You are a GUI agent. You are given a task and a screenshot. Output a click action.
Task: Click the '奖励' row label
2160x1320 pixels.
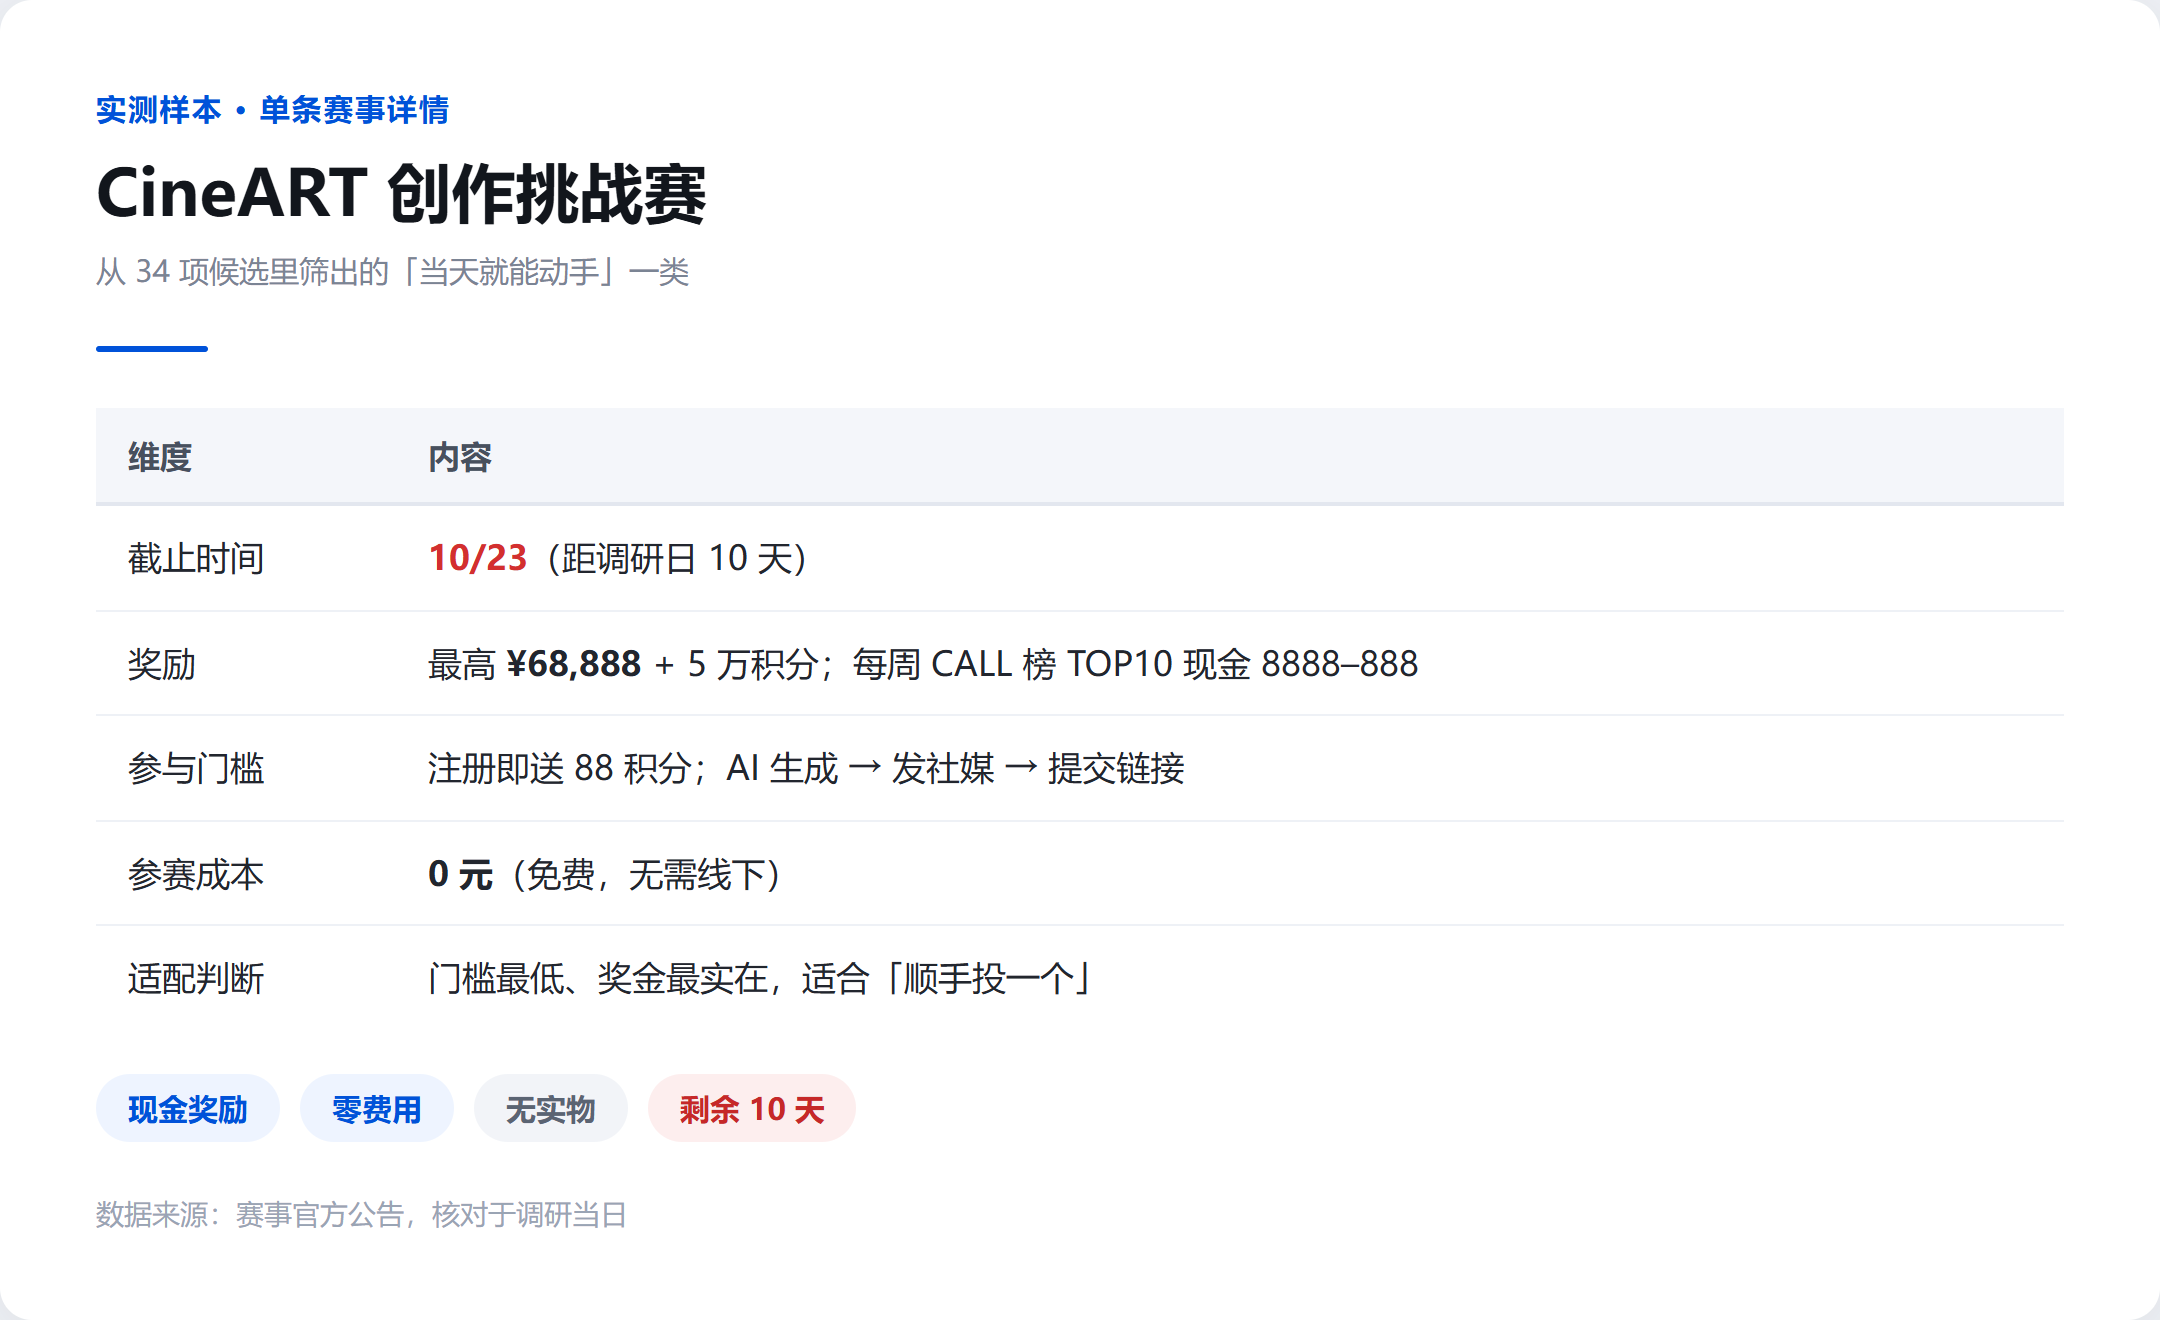coord(162,664)
